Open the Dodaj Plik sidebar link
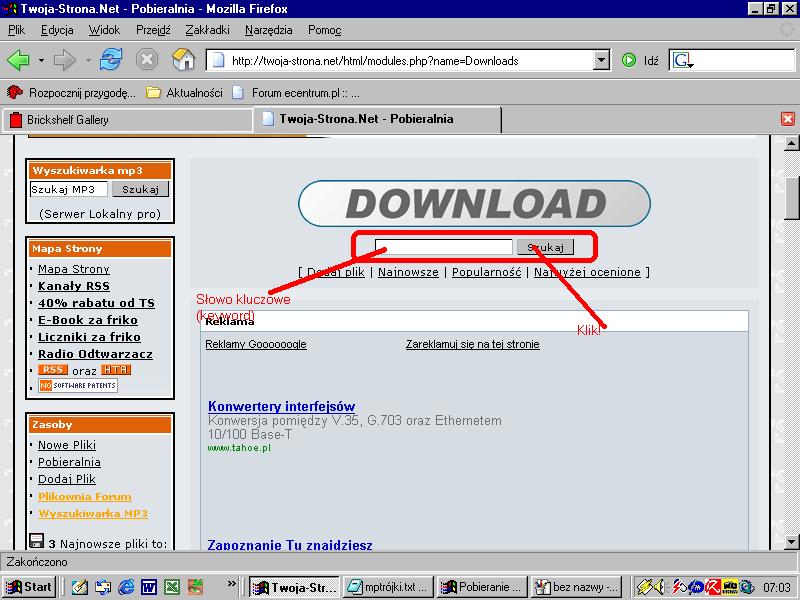Viewport: 800px width, 600px height. 67,479
